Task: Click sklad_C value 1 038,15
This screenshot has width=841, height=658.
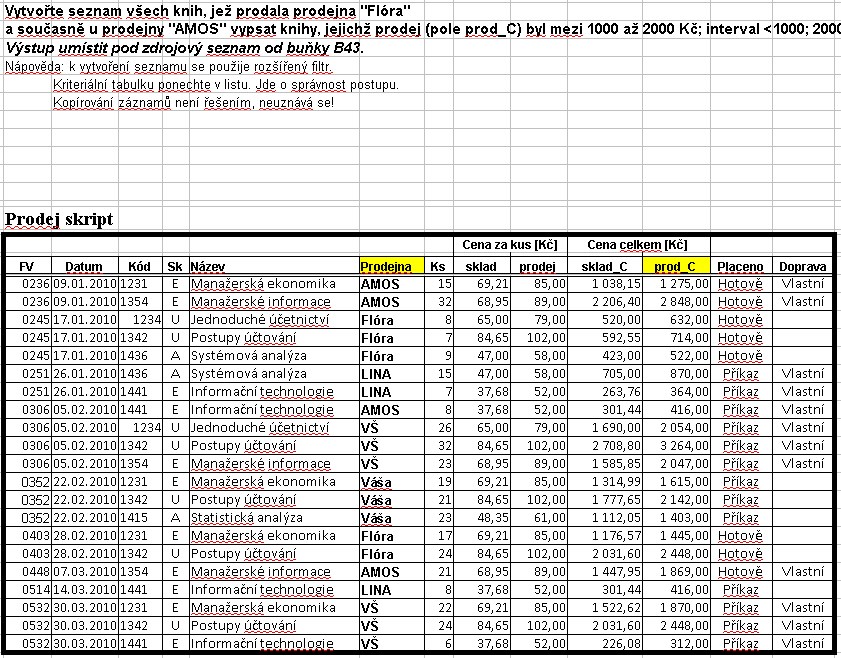Action: tap(604, 284)
